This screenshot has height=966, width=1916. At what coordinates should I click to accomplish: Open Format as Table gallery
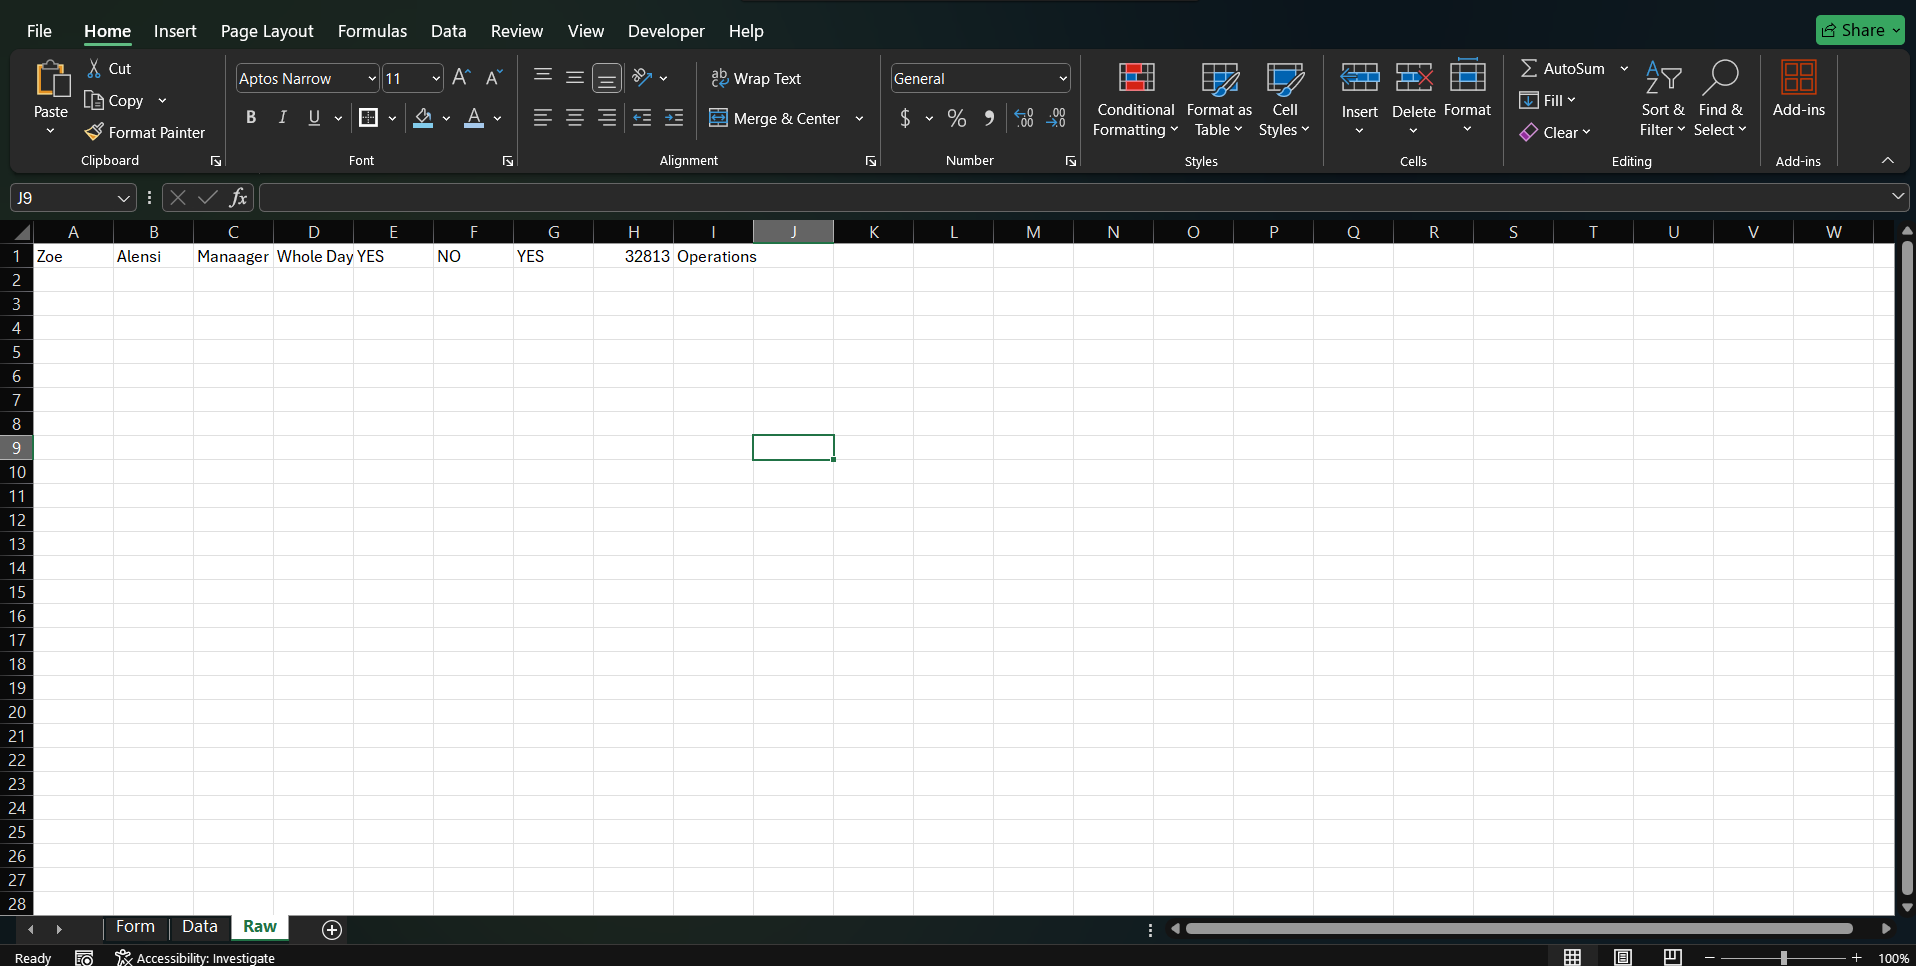click(1219, 99)
